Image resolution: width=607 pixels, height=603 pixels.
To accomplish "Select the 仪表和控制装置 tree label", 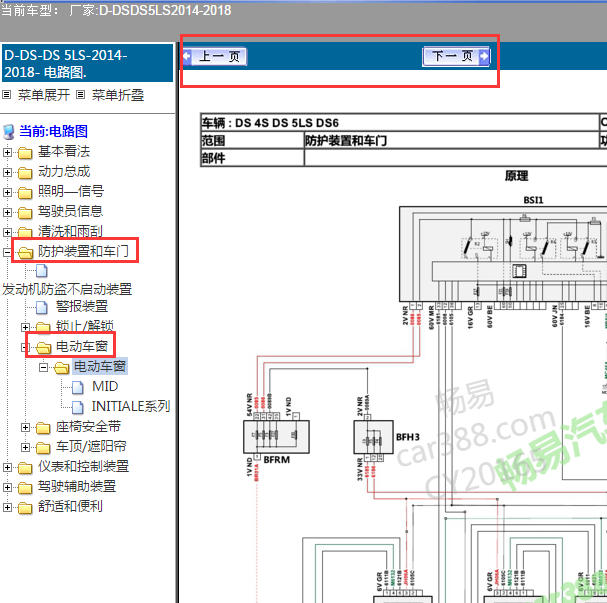I will click(83, 466).
